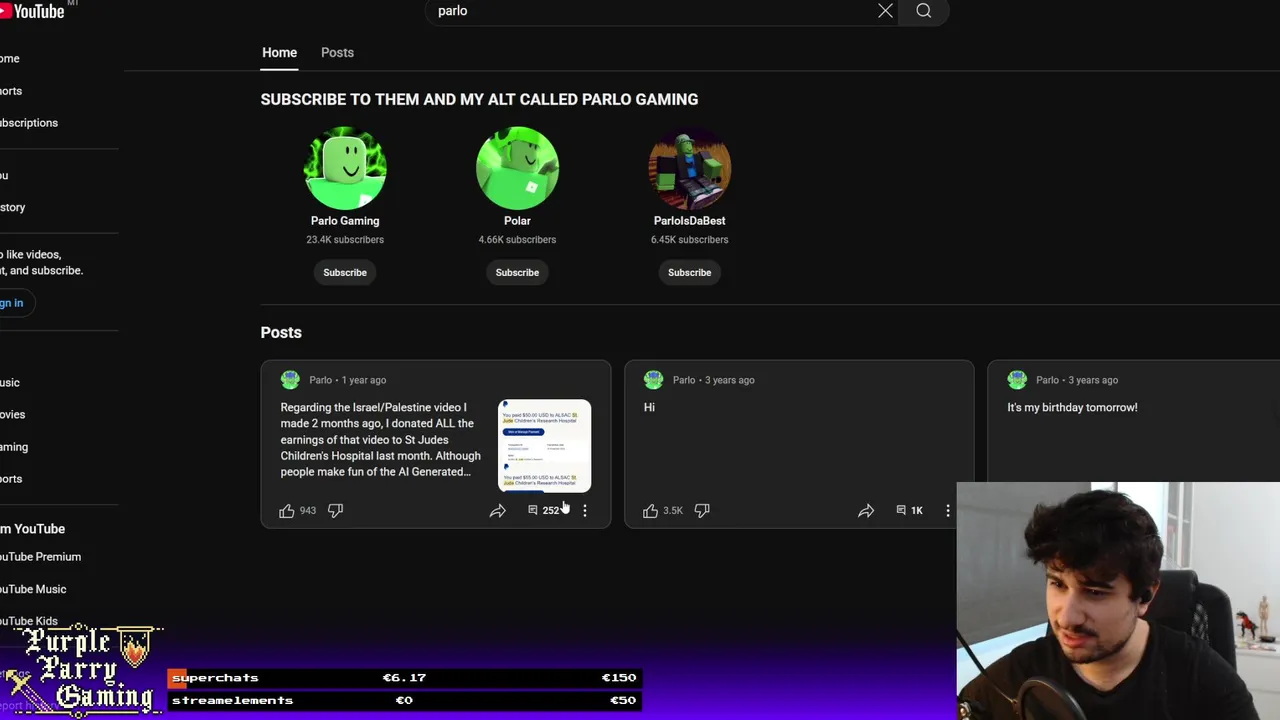
Task: Open comments on the donation post (252)
Action: click(x=544, y=510)
